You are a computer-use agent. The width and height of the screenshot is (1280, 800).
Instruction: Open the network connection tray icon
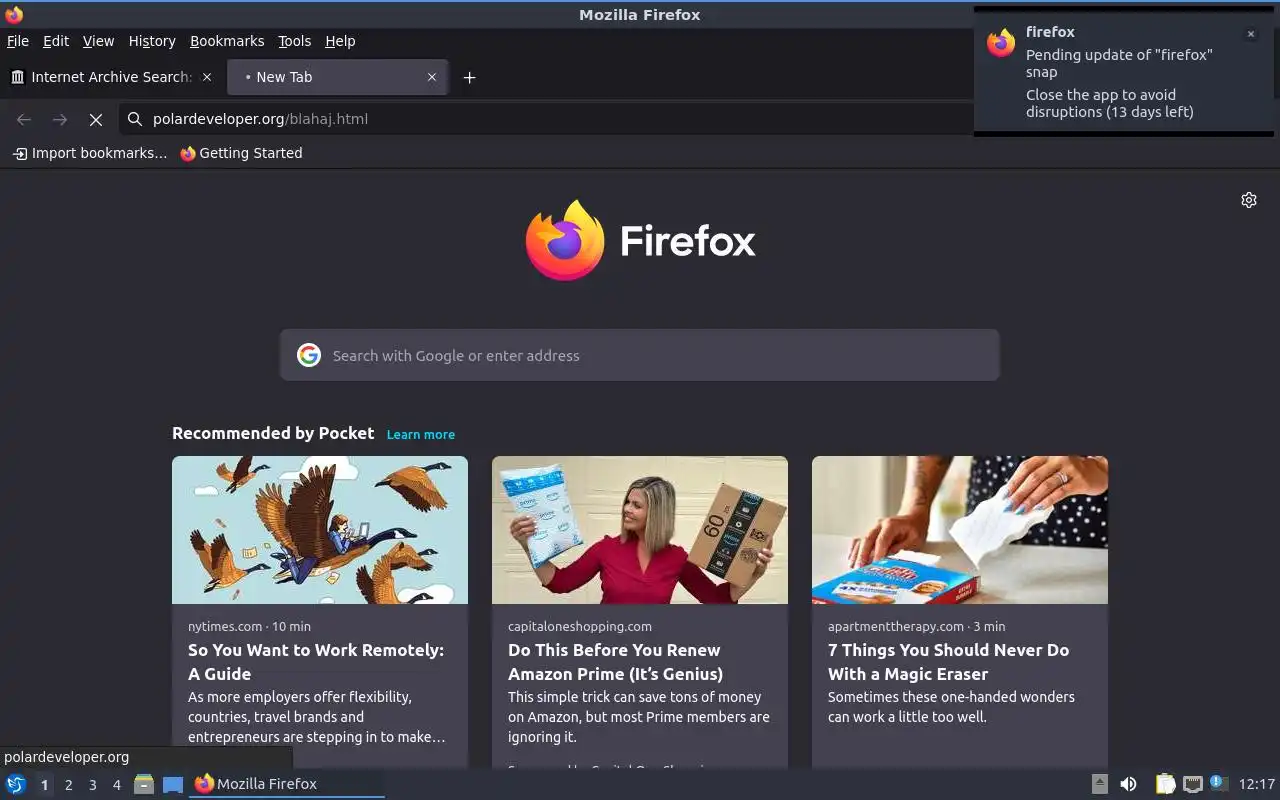1192,784
